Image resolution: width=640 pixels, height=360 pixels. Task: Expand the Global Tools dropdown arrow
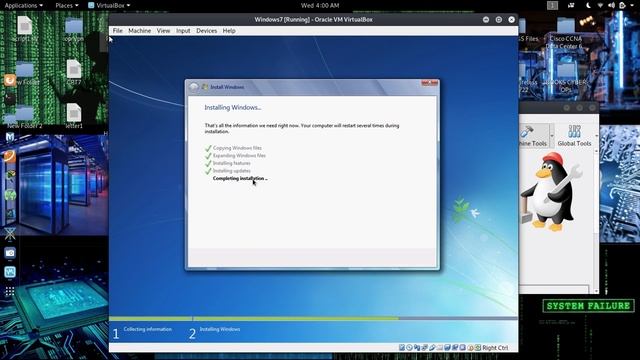[596, 136]
